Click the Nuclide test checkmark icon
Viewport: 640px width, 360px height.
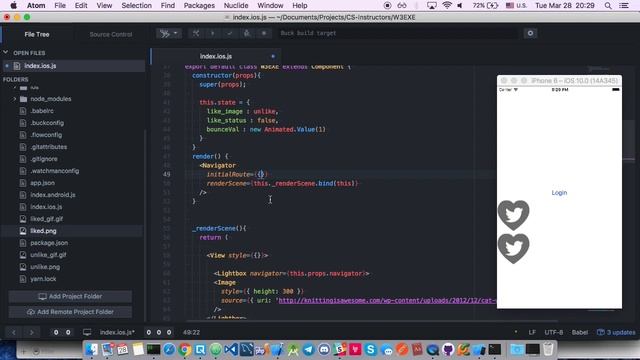(230, 33)
